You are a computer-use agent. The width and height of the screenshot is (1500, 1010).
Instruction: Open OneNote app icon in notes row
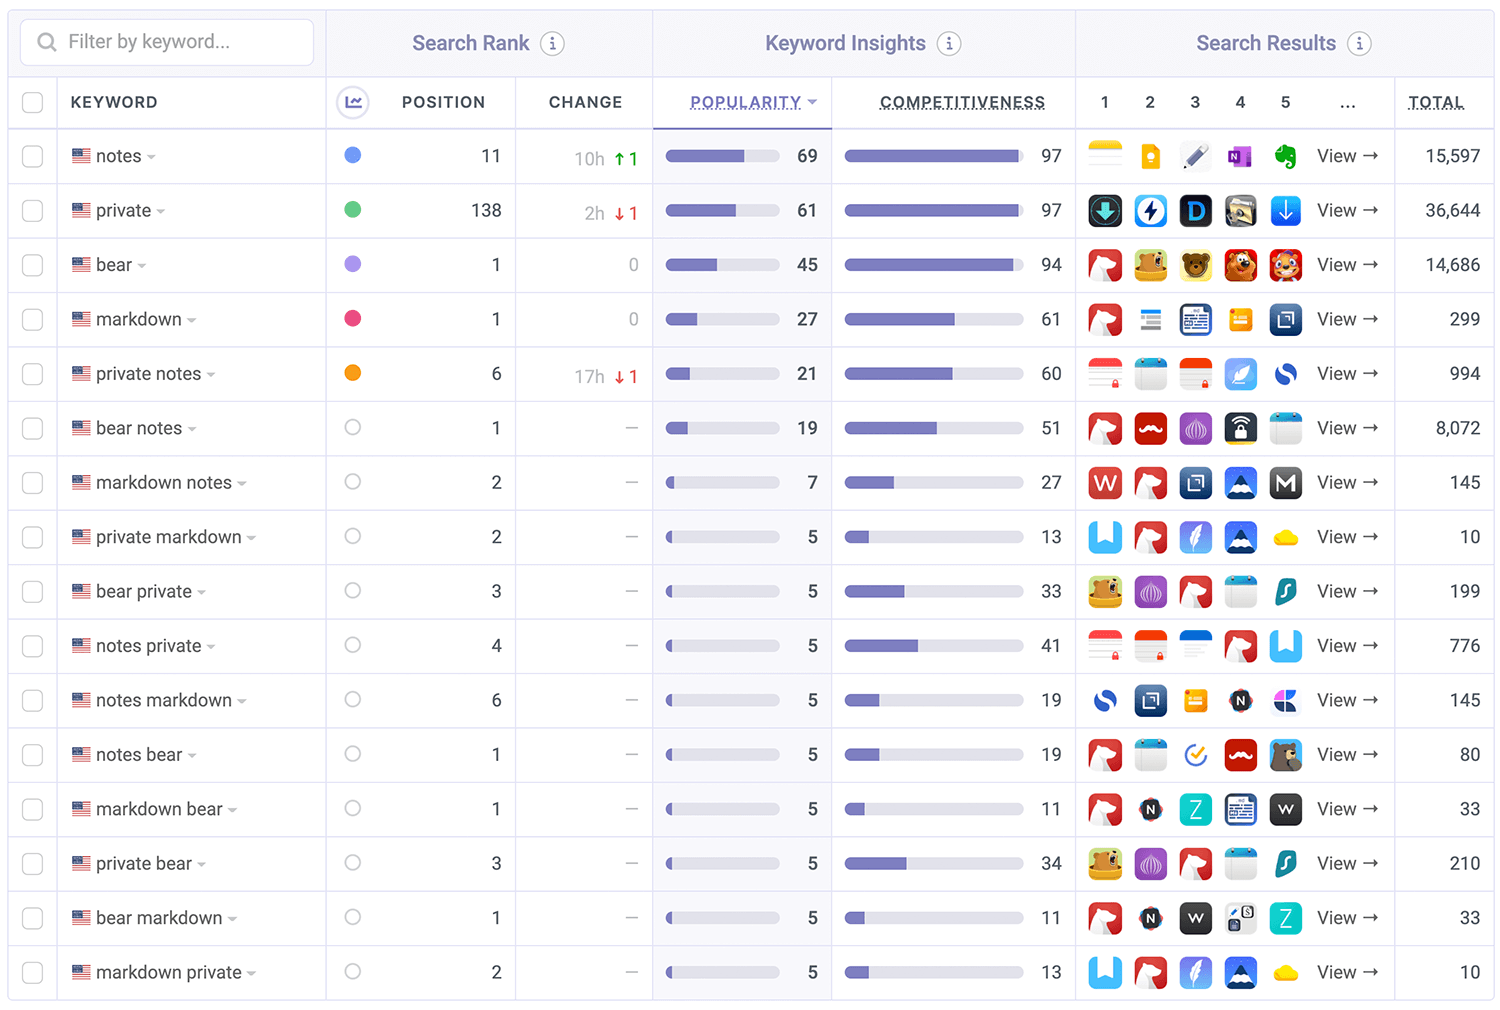[1240, 156]
